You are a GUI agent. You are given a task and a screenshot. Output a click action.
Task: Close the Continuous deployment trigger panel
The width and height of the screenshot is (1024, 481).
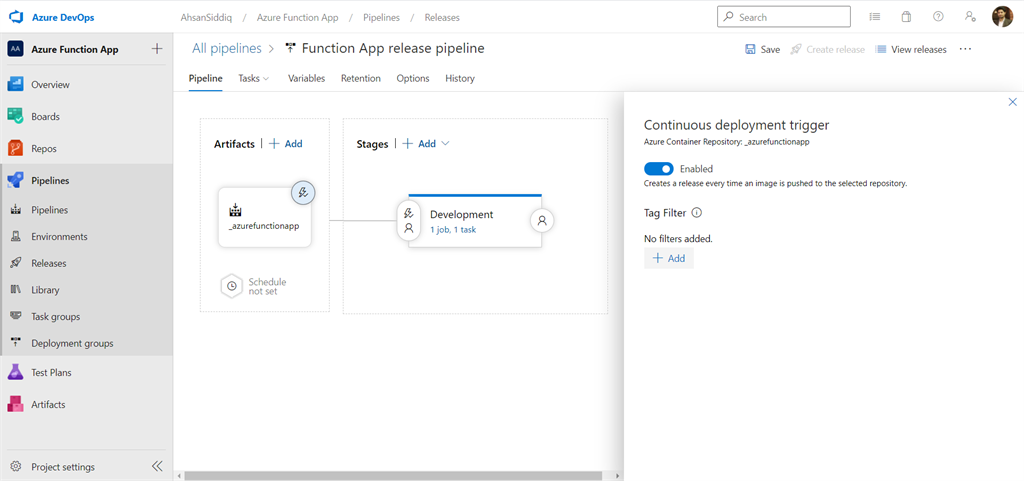1013,102
